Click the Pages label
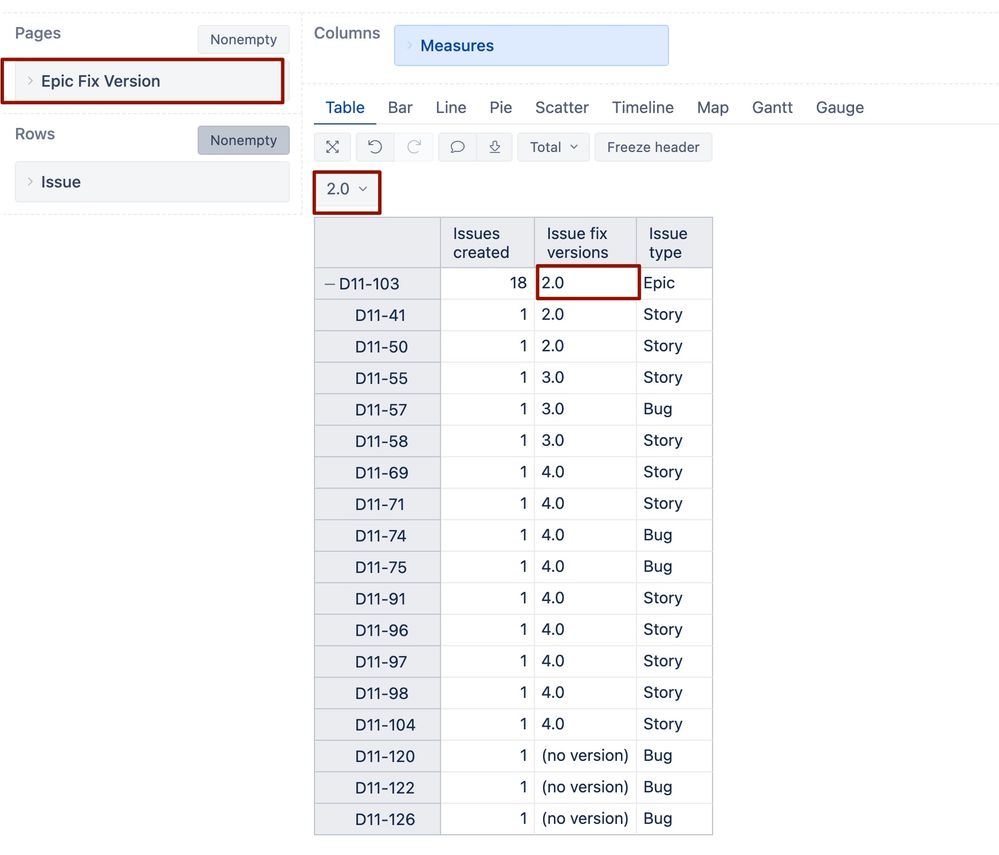 (x=38, y=33)
